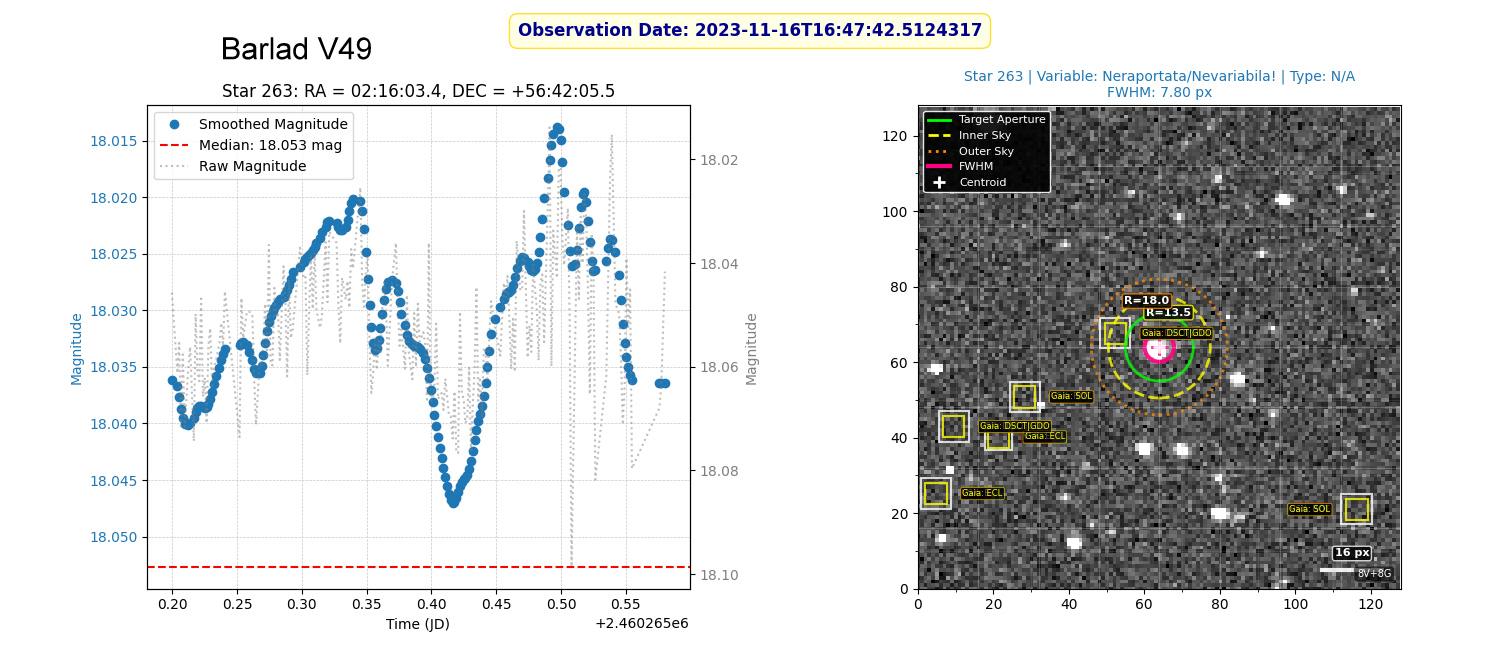
Task: Click the Barlad V49 title text
Action: point(296,50)
